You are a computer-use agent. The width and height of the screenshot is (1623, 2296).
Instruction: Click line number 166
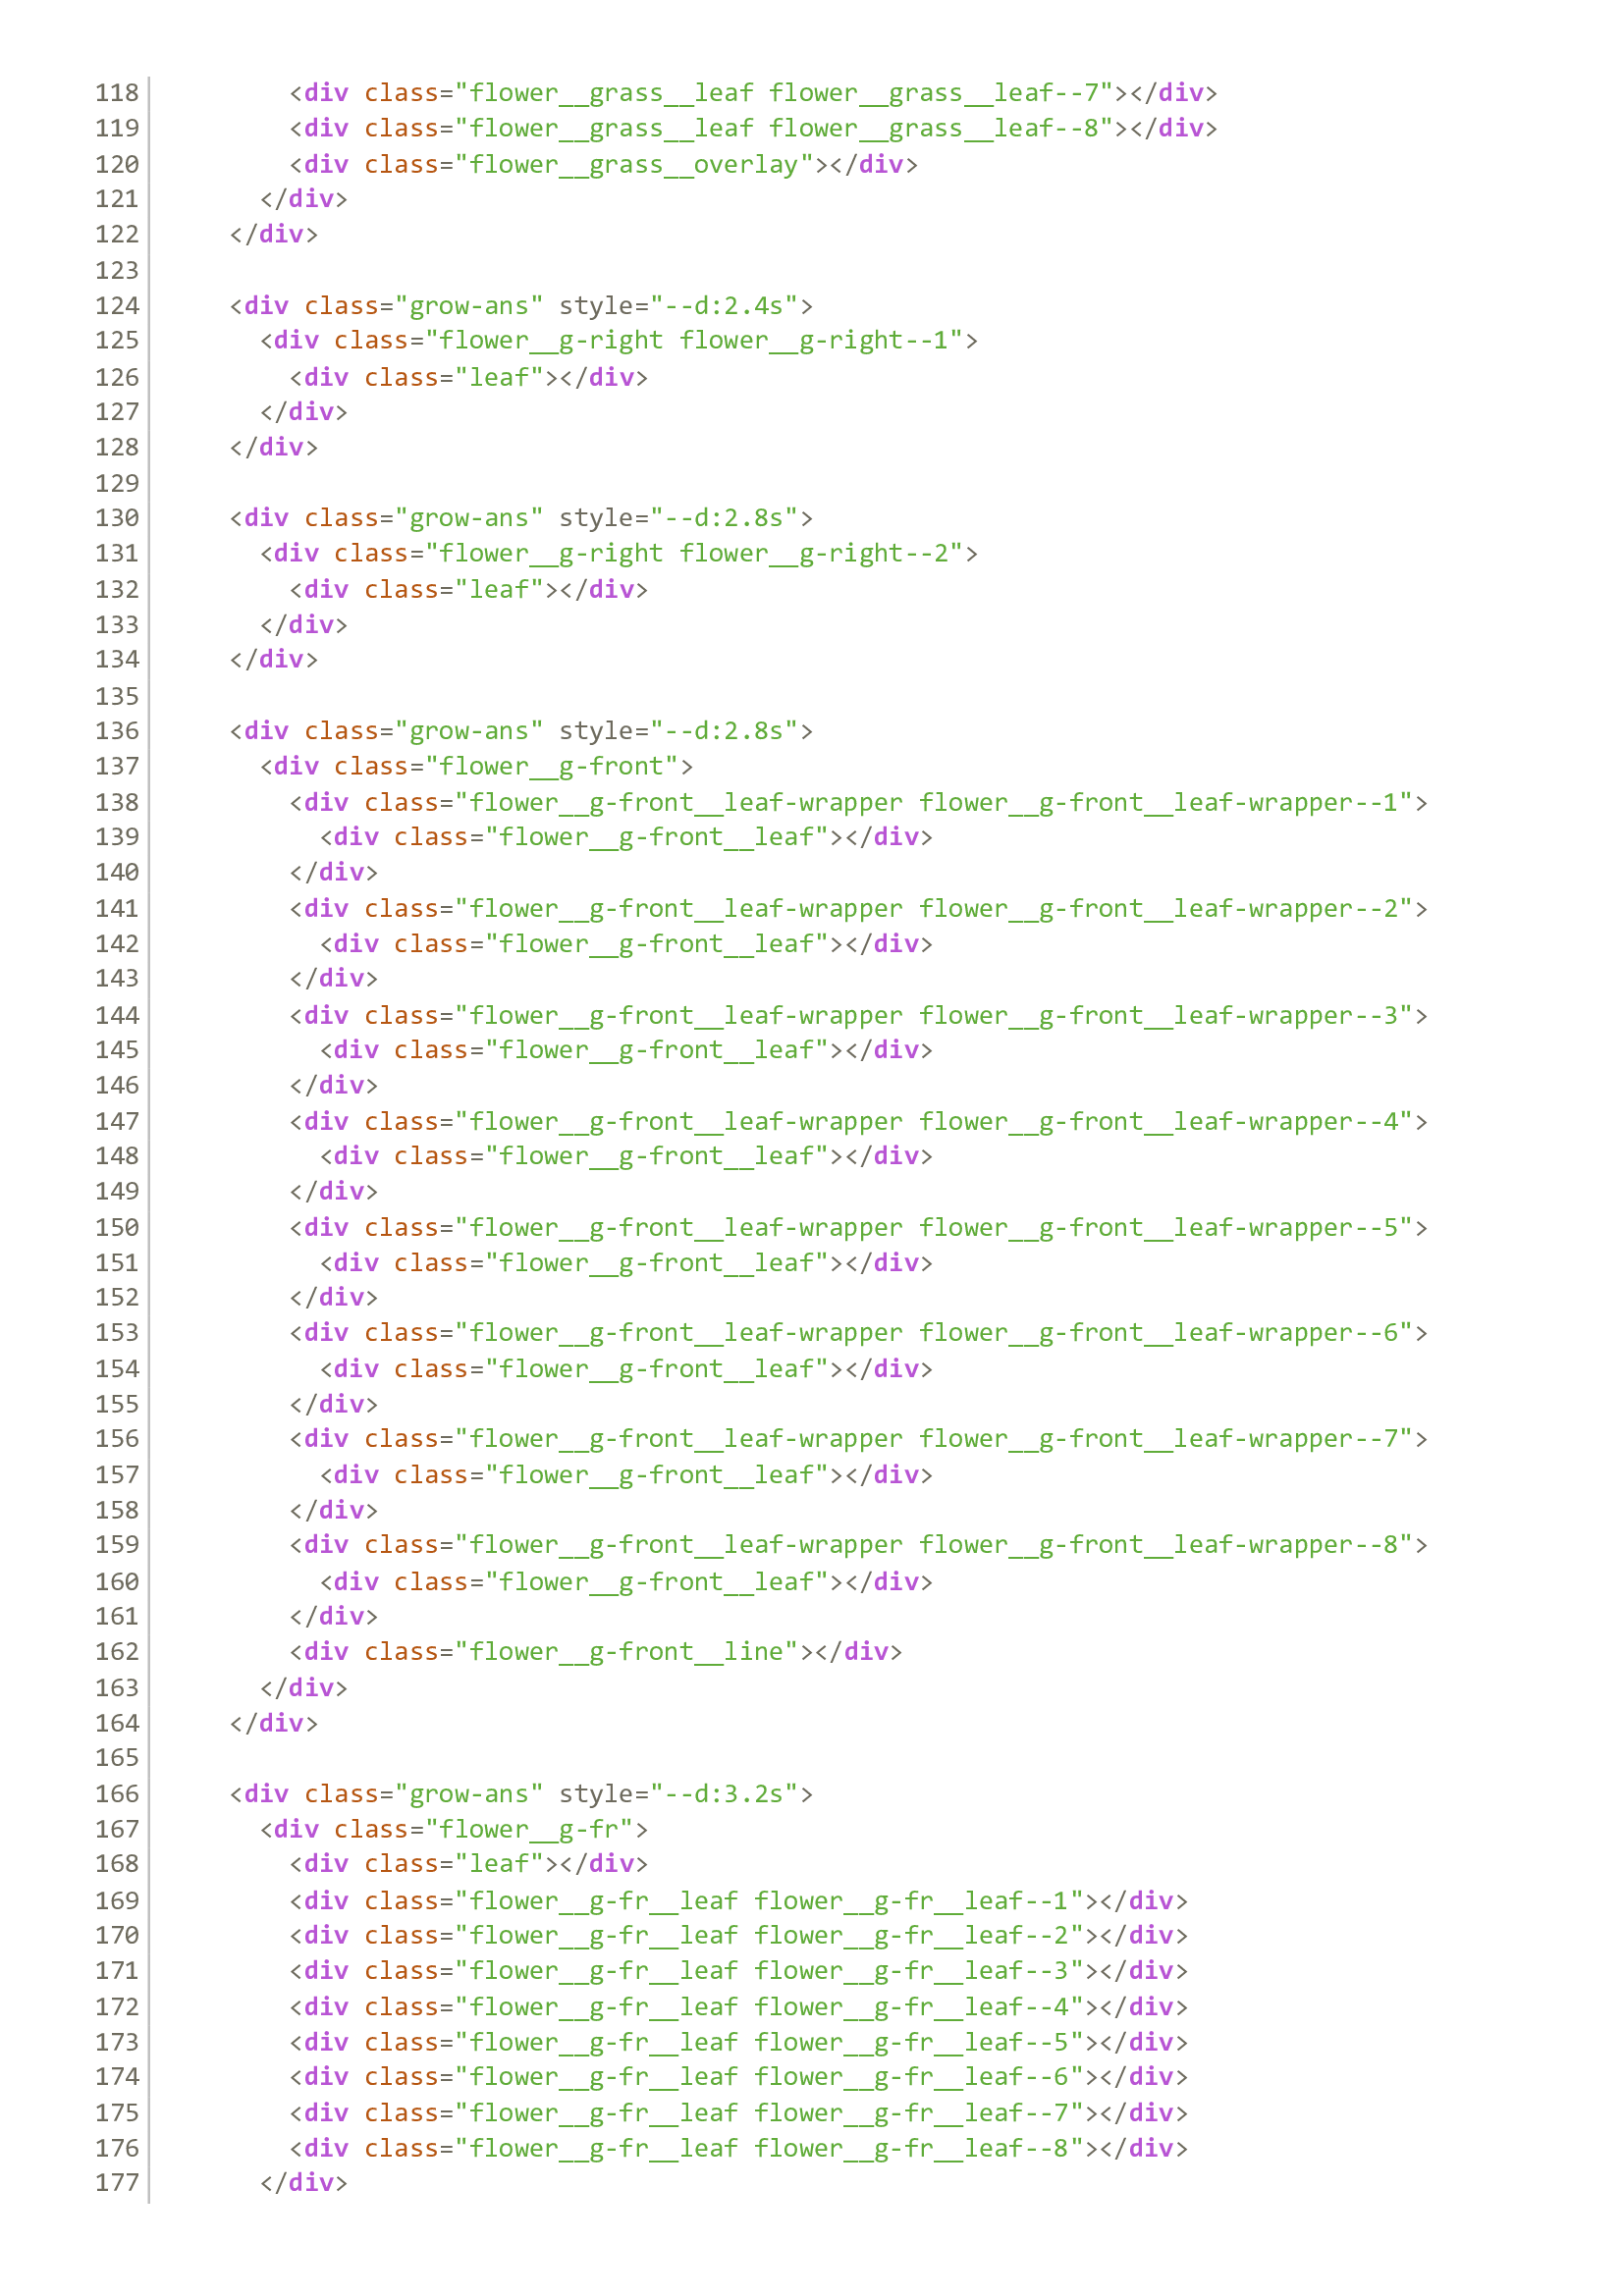click(x=120, y=1794)
